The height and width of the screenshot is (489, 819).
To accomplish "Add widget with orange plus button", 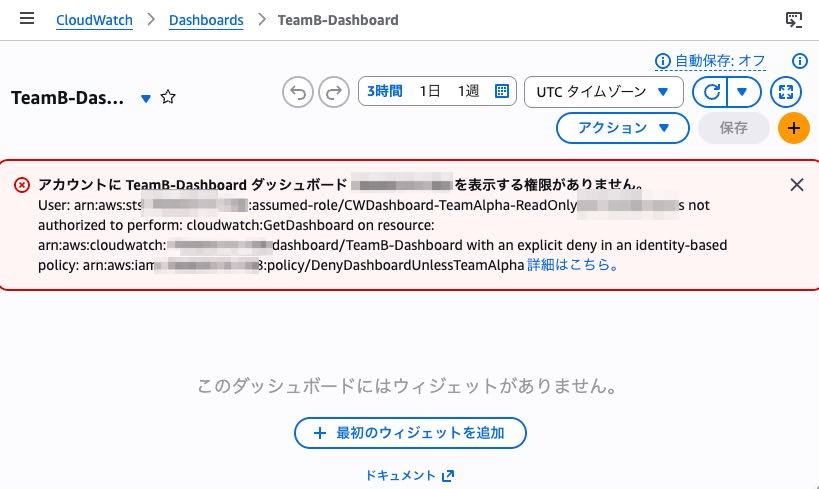I will [793, 128].
